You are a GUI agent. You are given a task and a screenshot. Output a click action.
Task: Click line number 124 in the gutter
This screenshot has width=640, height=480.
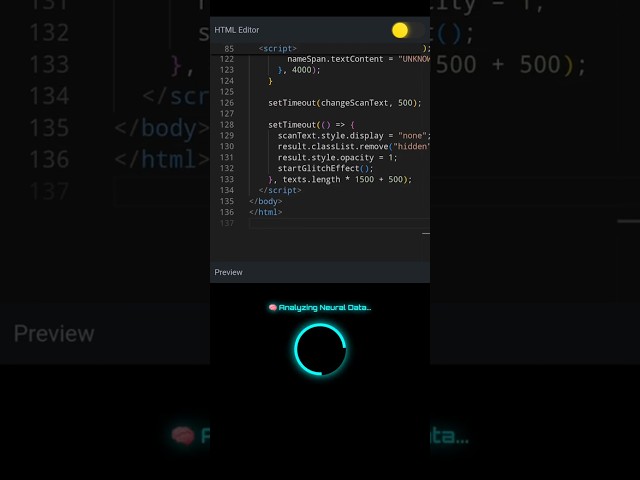pos(227,81)
